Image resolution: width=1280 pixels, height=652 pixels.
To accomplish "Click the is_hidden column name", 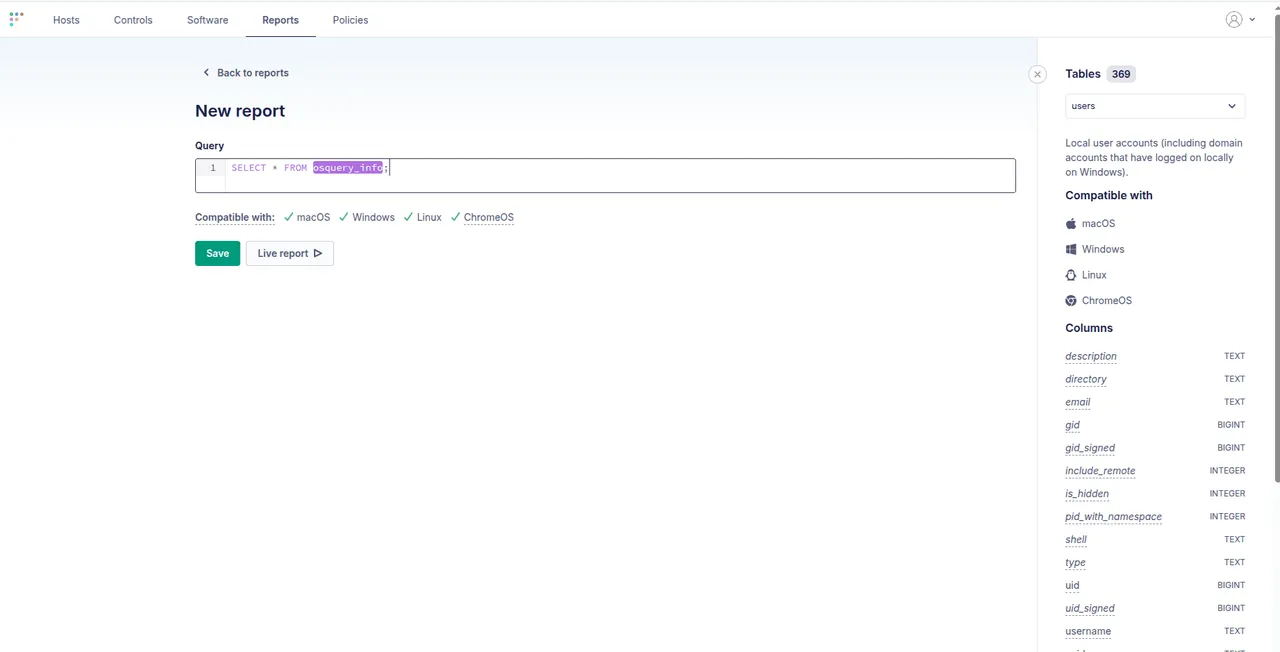I will click(1087, 494).
